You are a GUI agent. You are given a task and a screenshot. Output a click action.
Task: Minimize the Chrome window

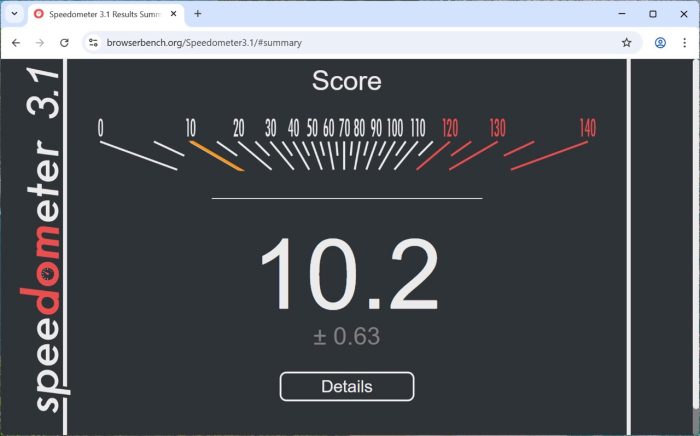621,14
